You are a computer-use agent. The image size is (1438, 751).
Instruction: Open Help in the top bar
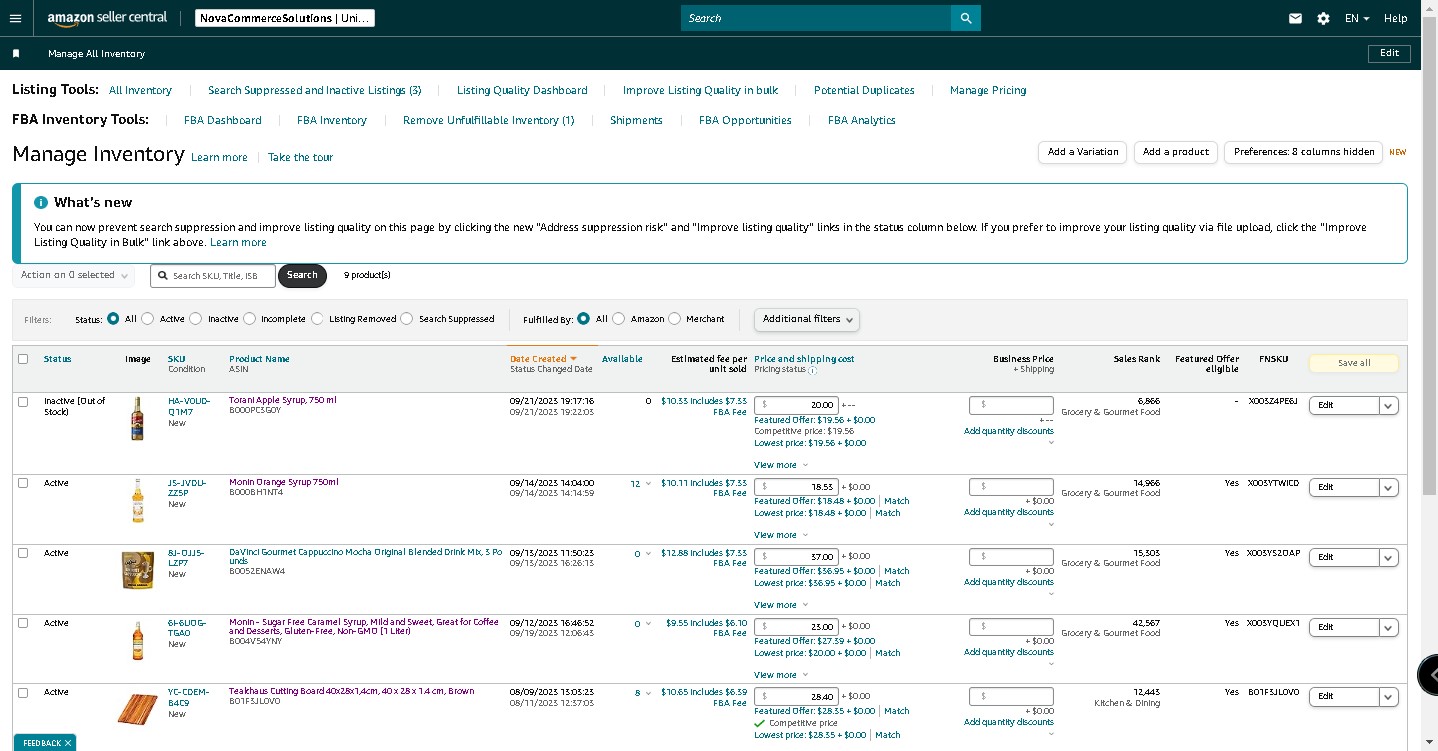(x=1395, y=18)
